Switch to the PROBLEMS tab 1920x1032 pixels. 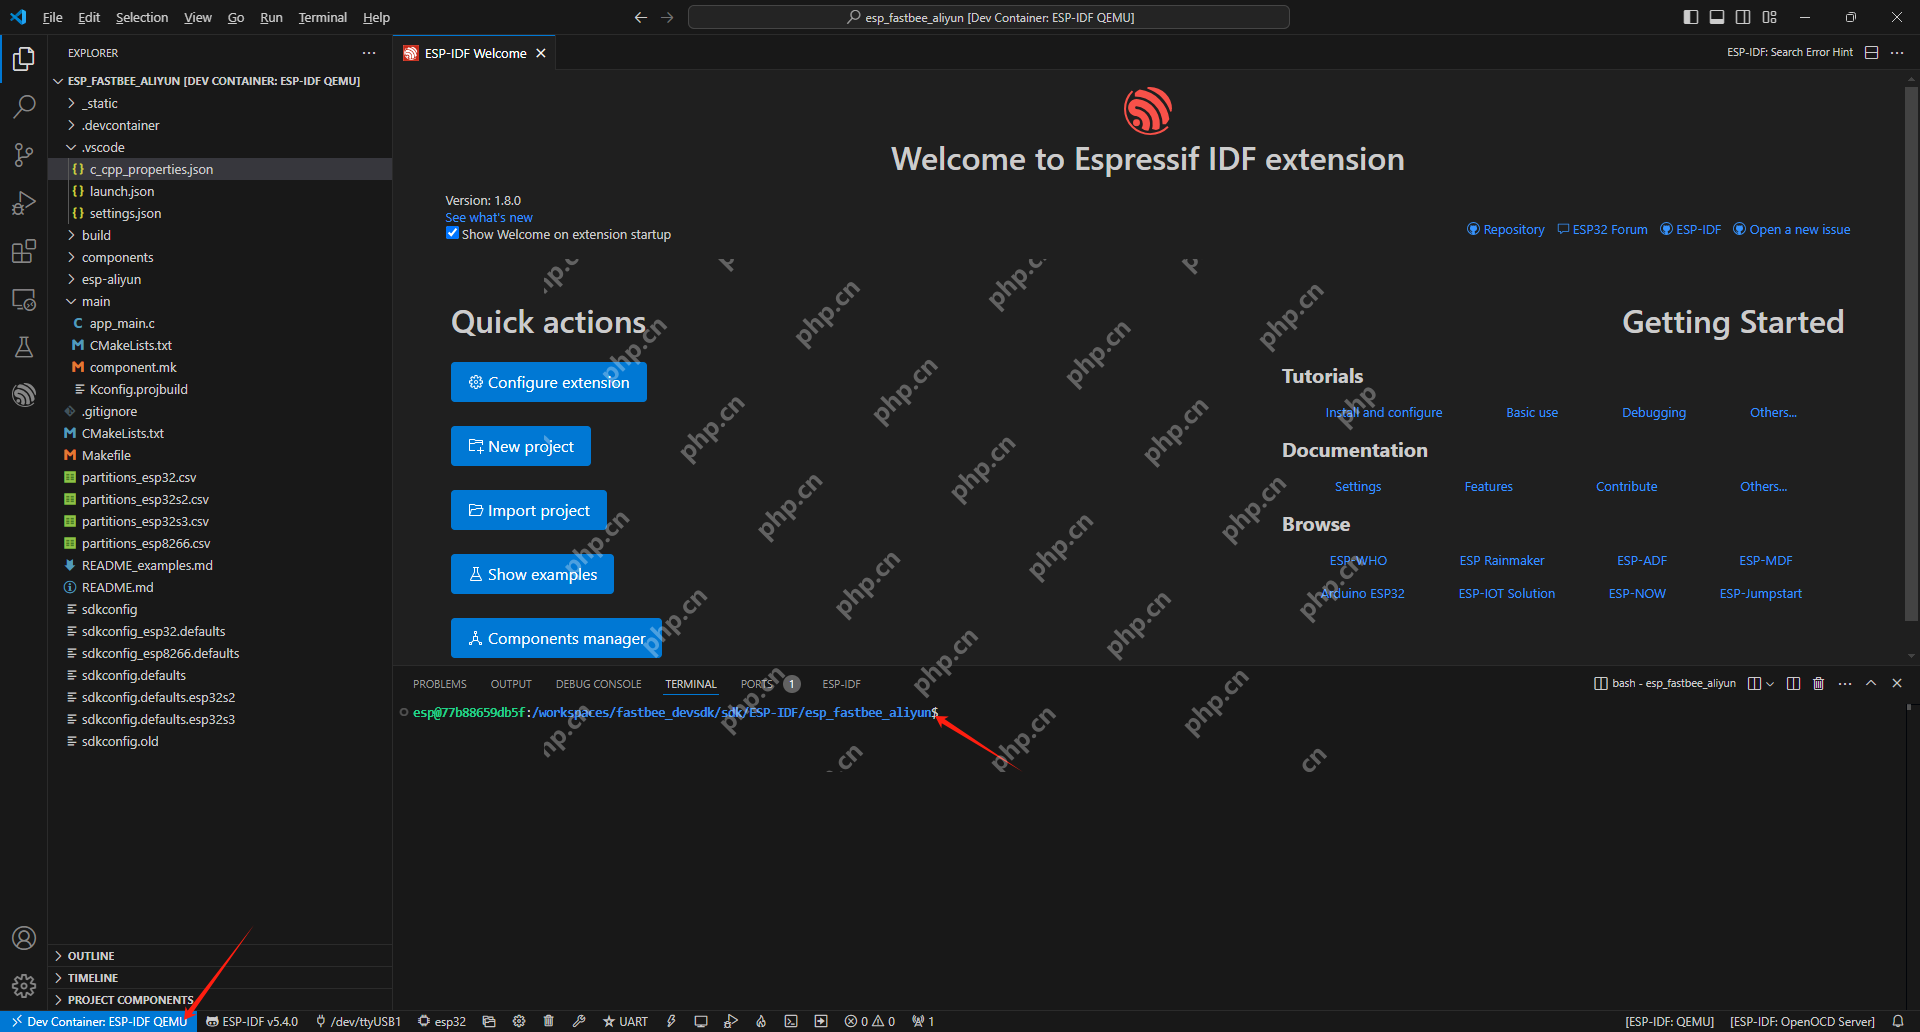point(439,683)
